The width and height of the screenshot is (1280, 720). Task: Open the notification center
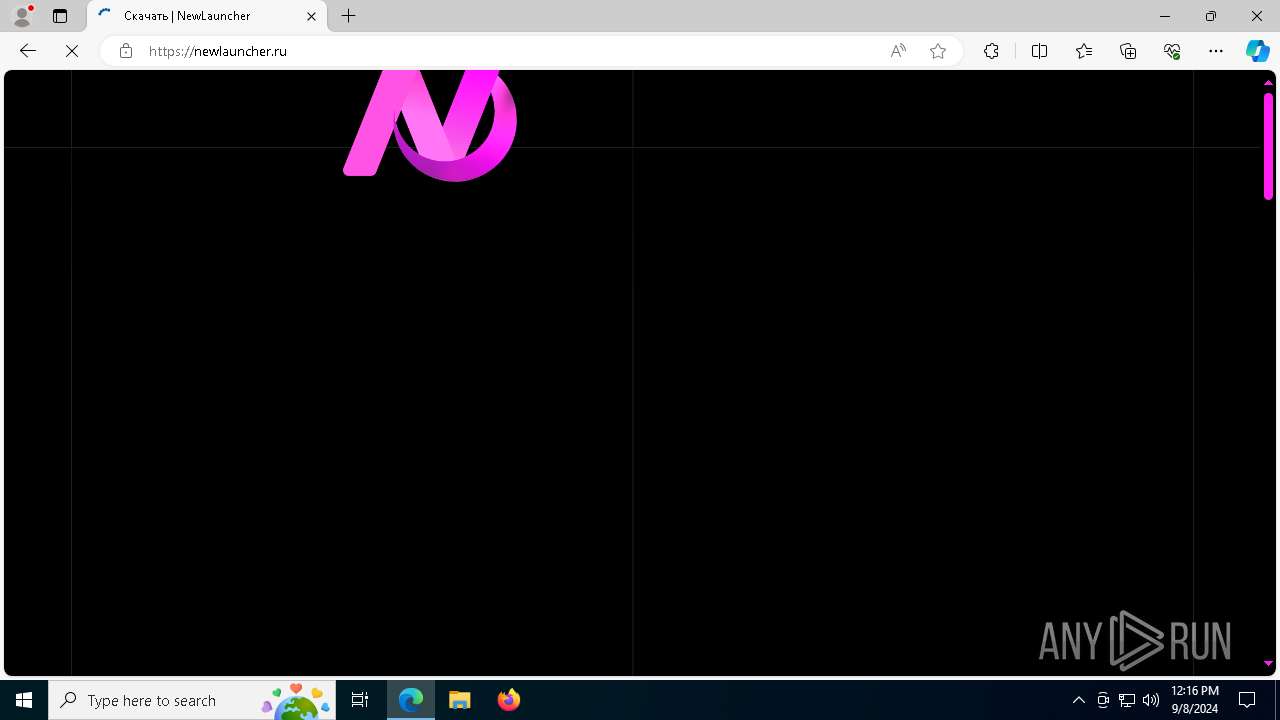pos(1247,700)
